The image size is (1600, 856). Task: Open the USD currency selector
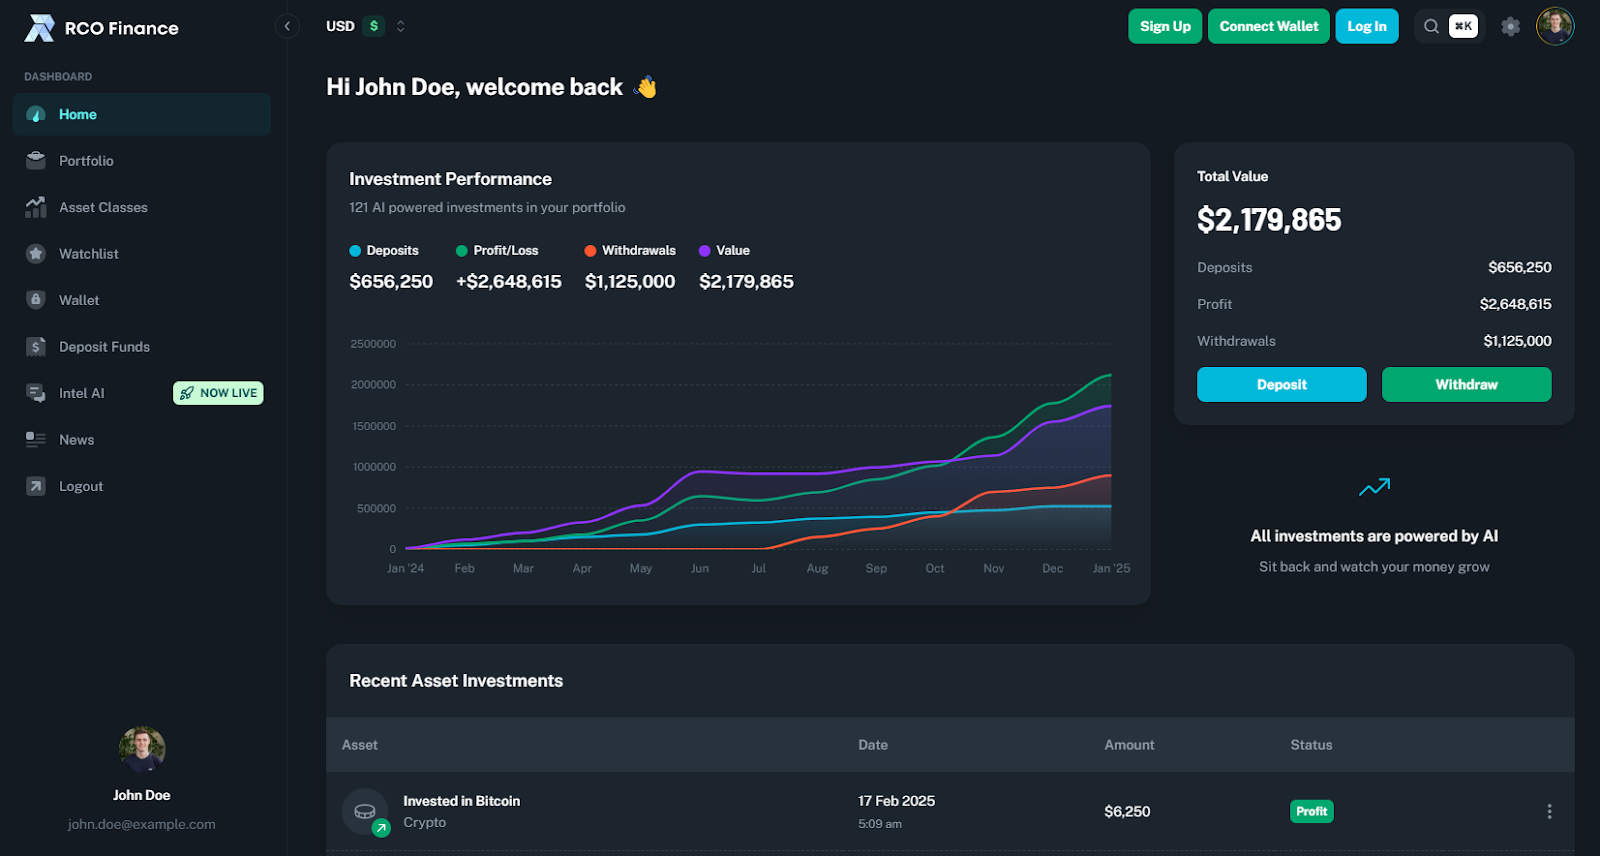366,26
